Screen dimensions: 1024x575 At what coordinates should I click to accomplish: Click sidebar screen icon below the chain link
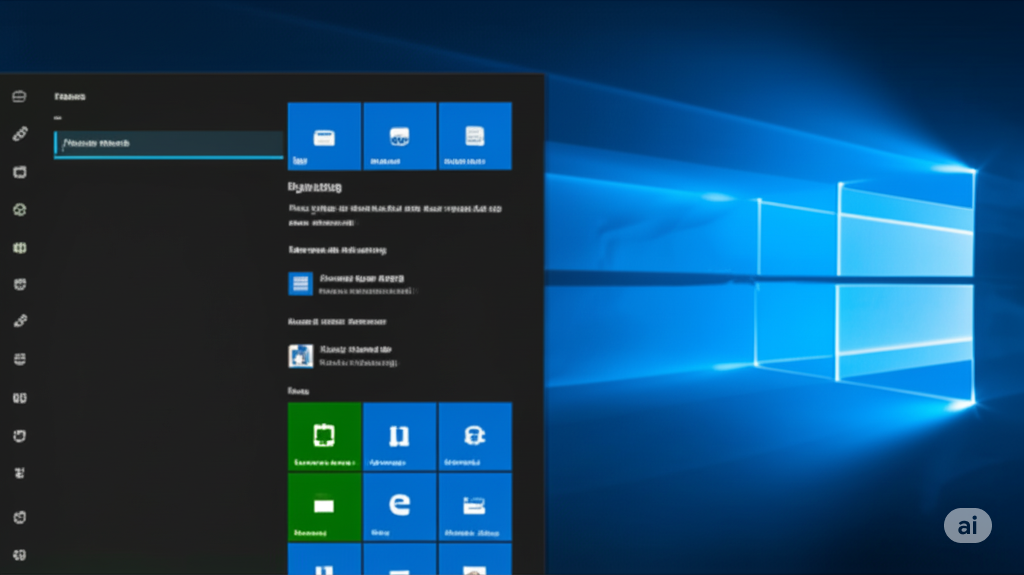[x=20, y=172]
